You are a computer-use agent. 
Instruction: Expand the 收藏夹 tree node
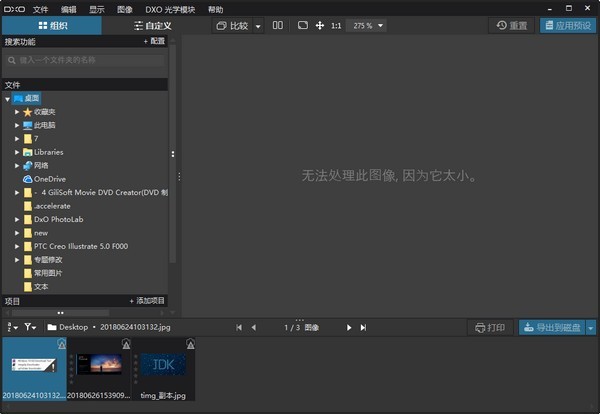click(x=17, y=112)
